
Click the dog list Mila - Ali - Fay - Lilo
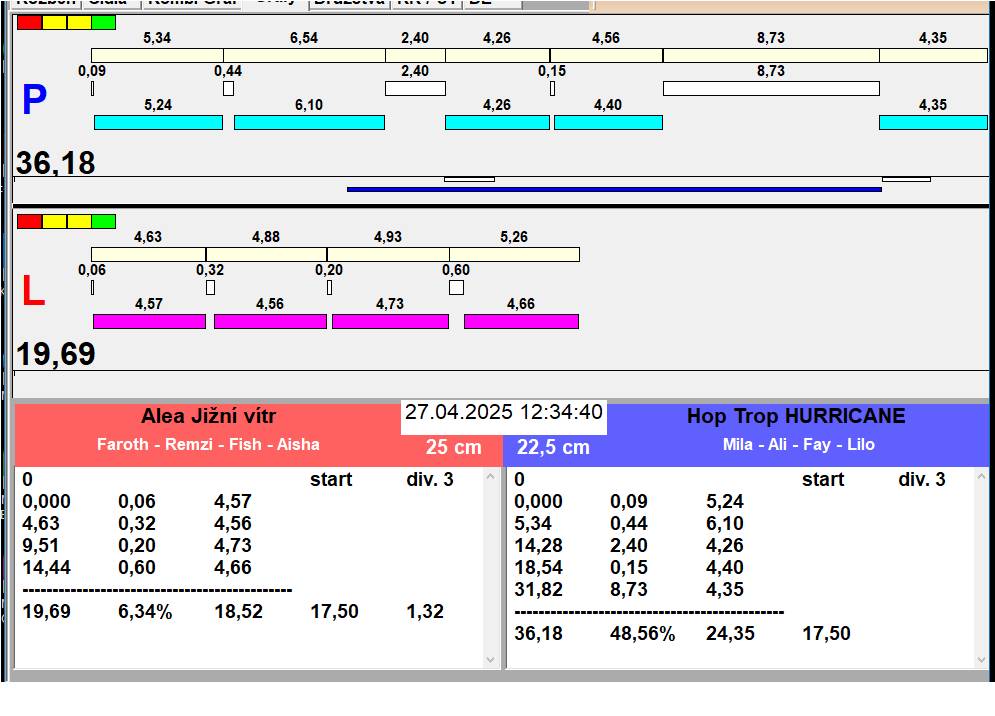[799, 444]
